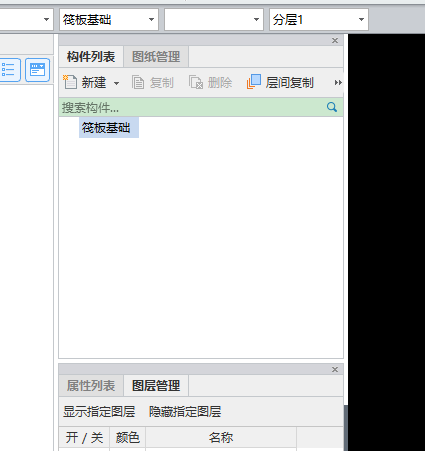This screenshot has height=451, width=425.
Task: Switch to the 属性列表 tab
Action: 91,386
